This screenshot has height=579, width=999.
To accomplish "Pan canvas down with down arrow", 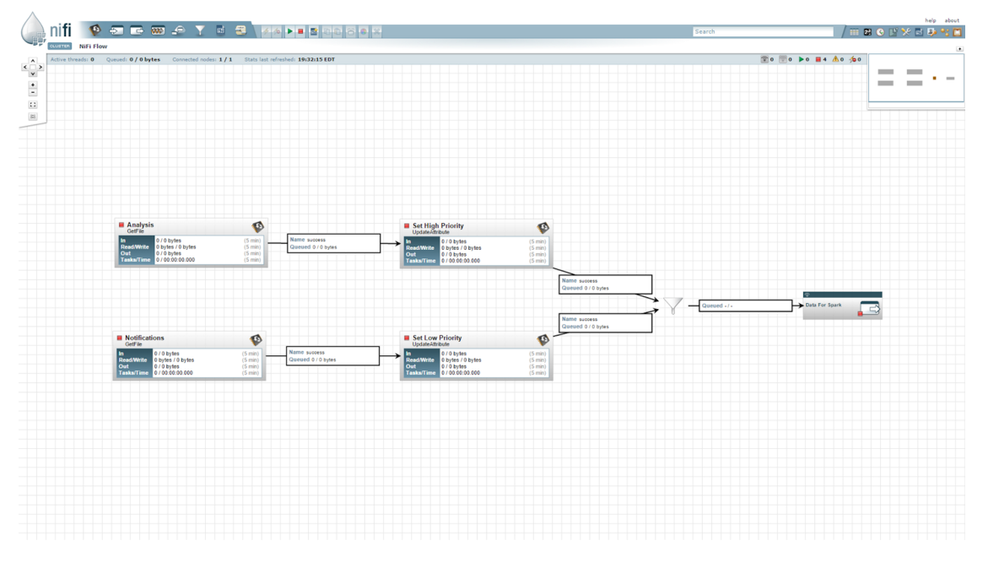I will coord(32,74).
